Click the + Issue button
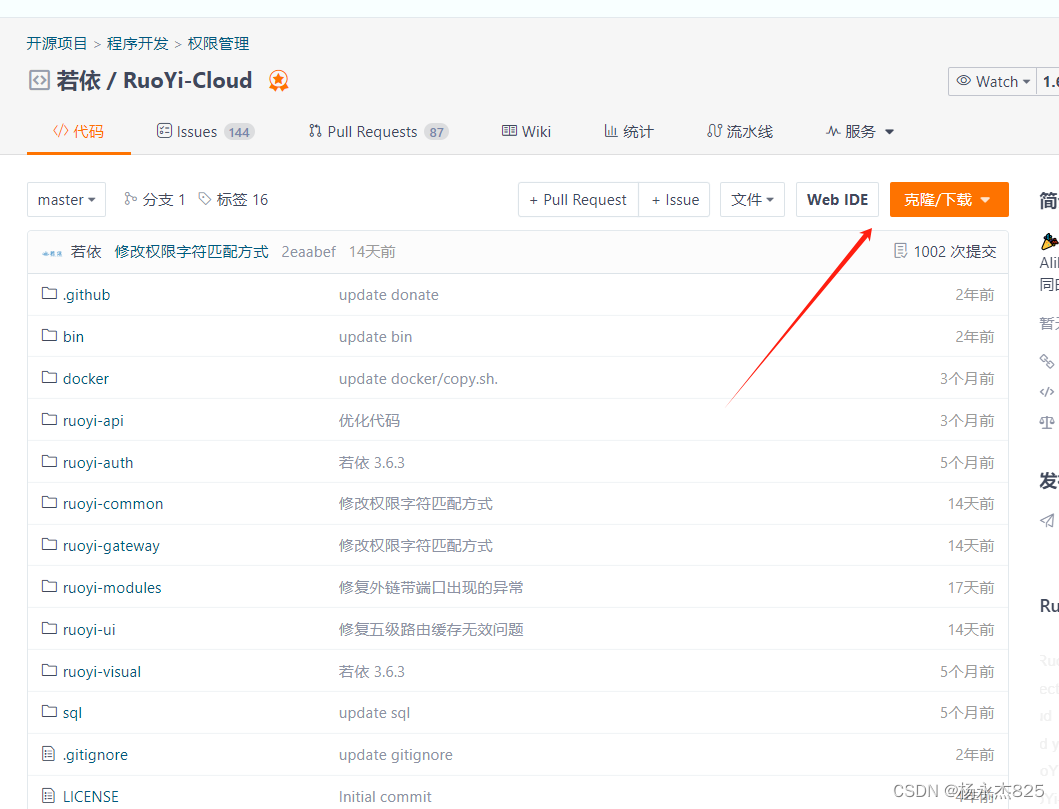 point(674,199)
